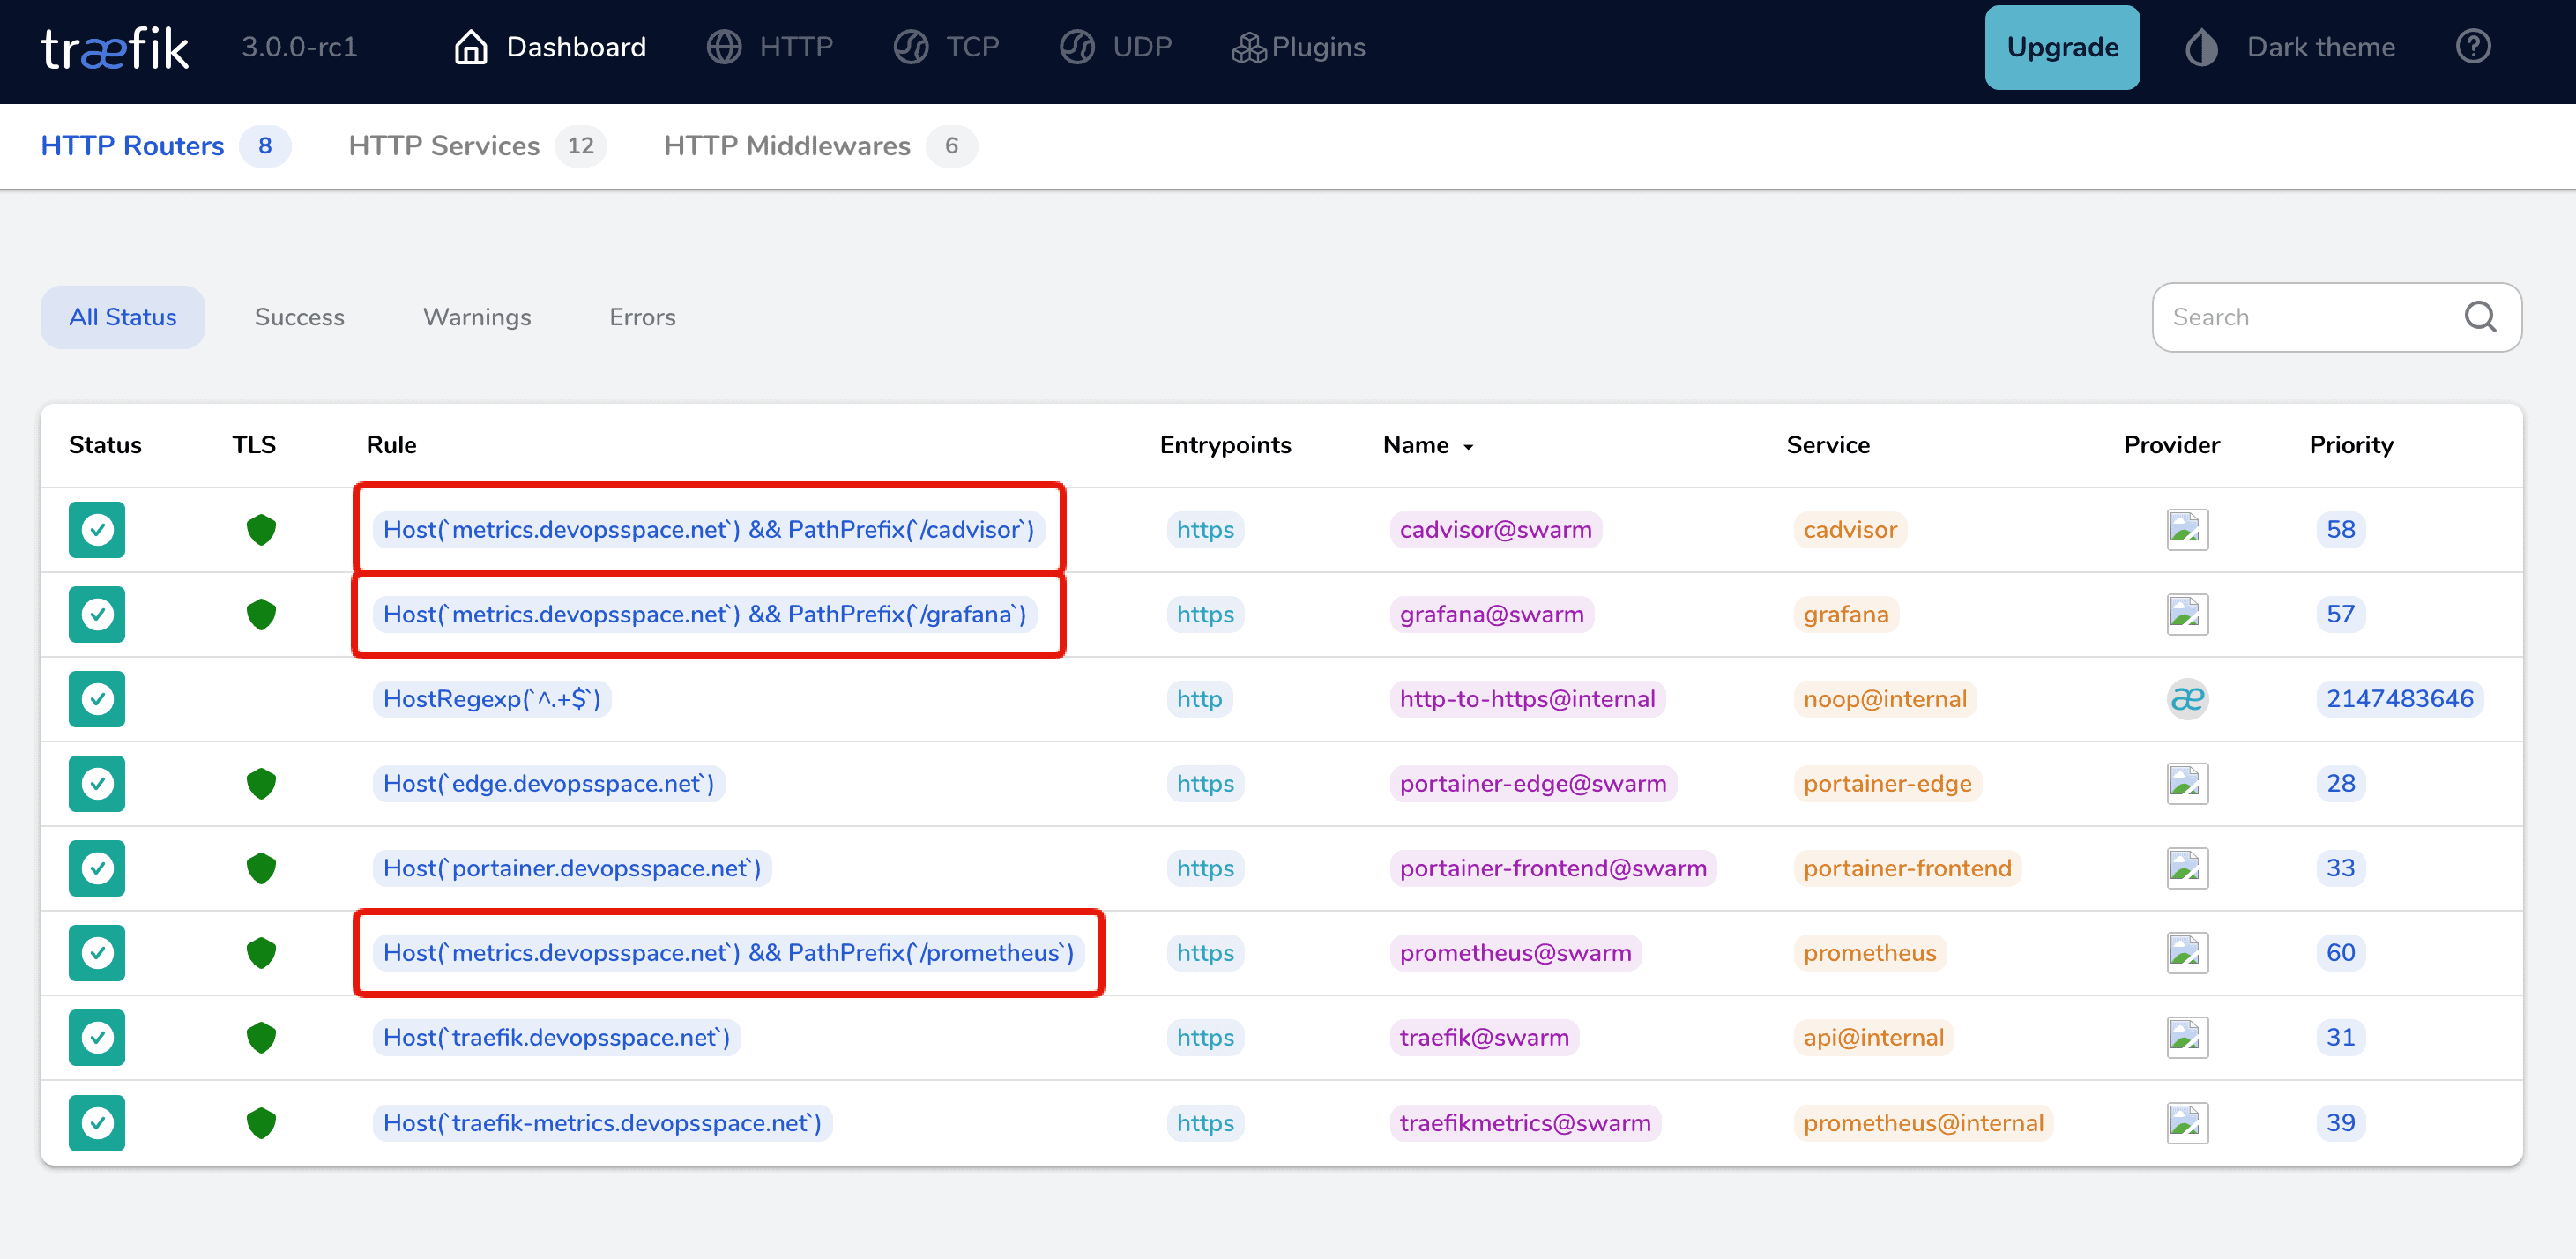This screenshot has width=2576, height=1259.
Task: Open the Host edge.devopsspace.net rule
Action: click(x=549, y=783)
